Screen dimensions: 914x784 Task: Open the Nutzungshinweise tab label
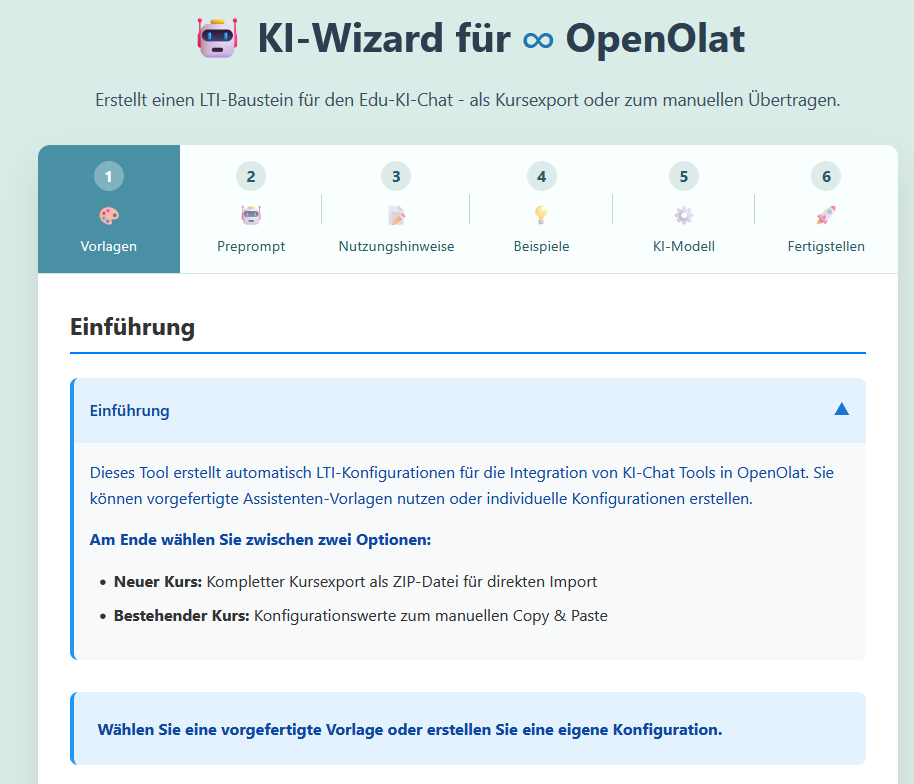tap(396, 246)
